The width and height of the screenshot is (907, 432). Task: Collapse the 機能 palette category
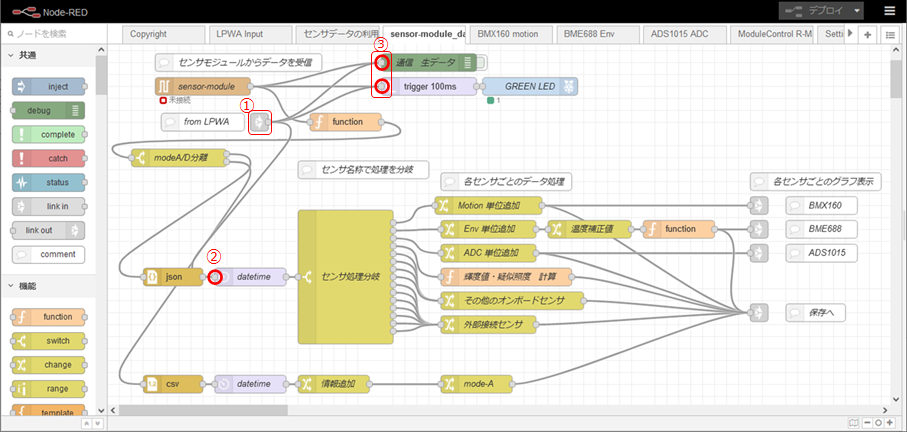tap(12, 286)
